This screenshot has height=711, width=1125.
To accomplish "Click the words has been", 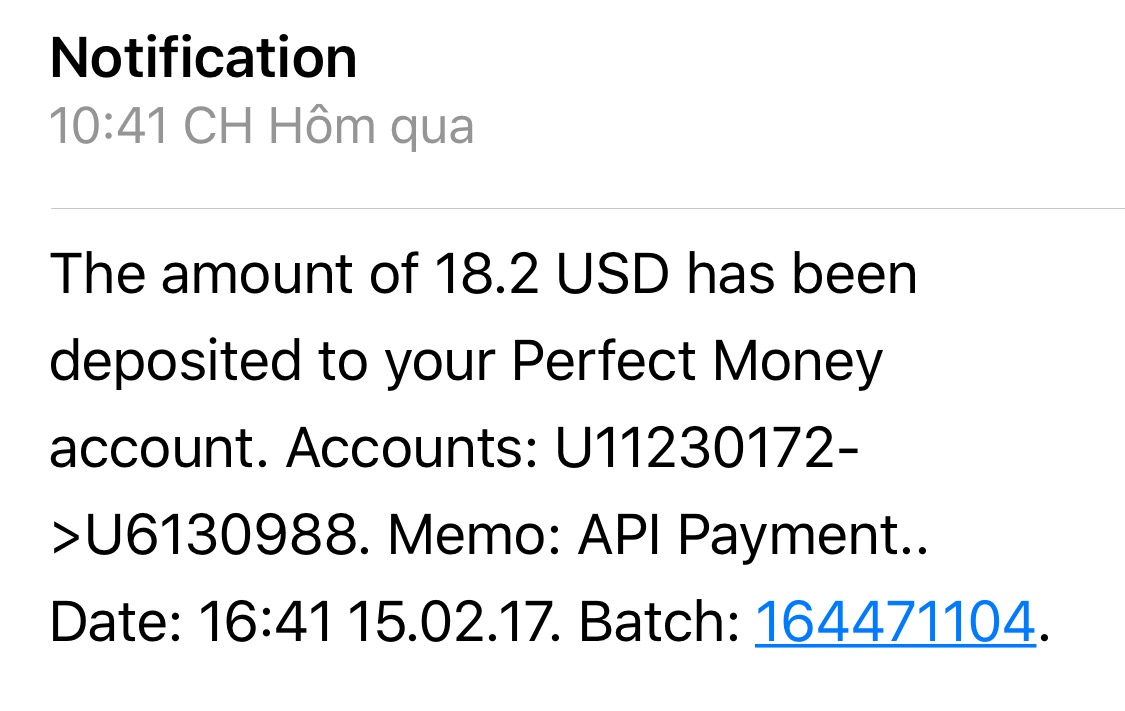I will (x=800, y=275).
